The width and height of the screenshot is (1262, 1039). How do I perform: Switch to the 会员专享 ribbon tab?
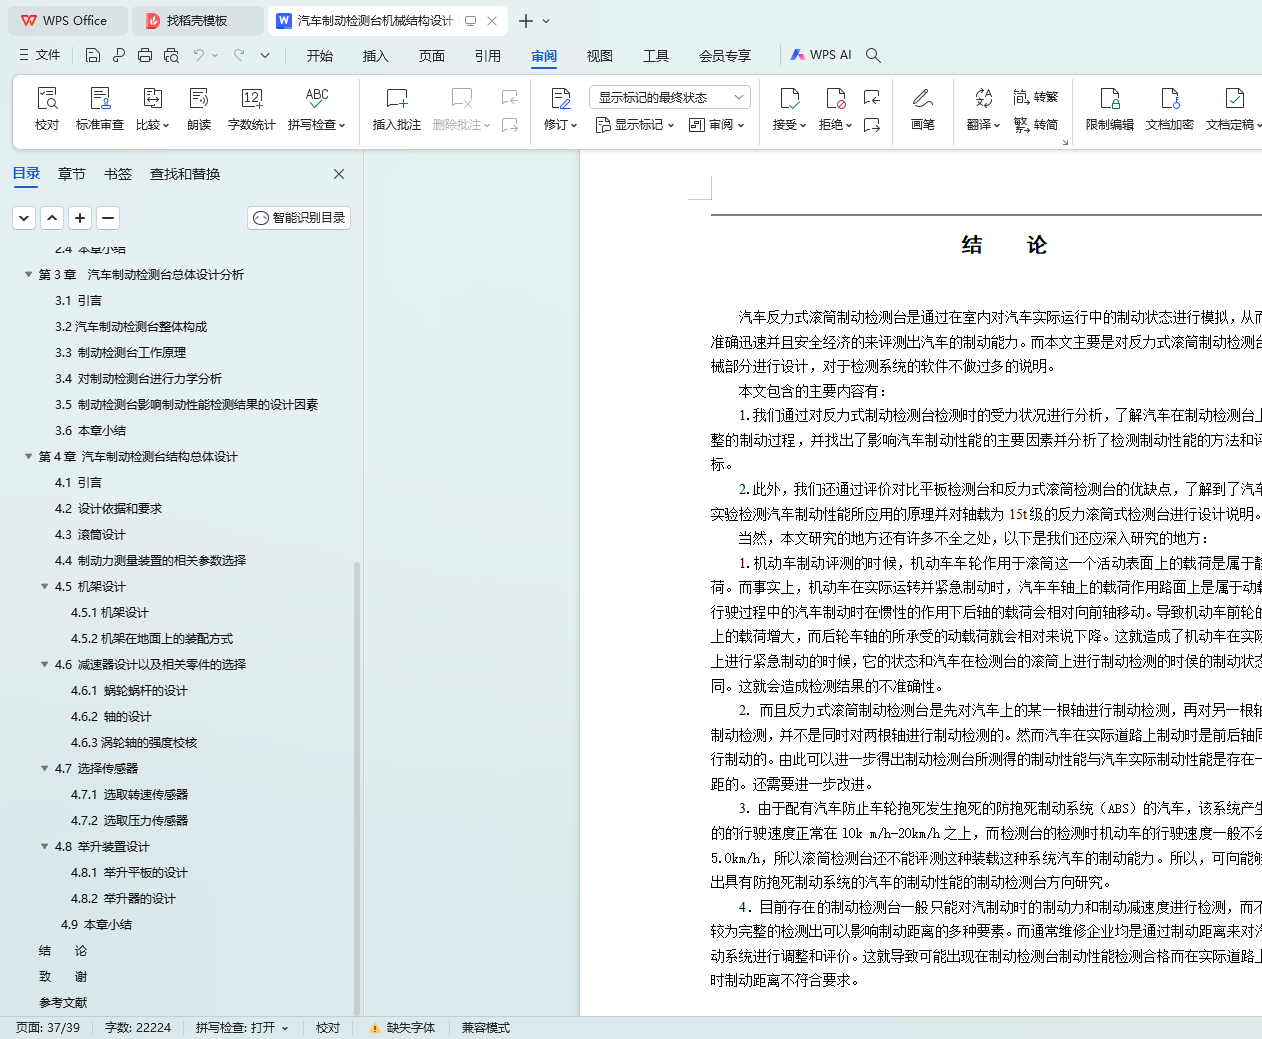(725, 56)
